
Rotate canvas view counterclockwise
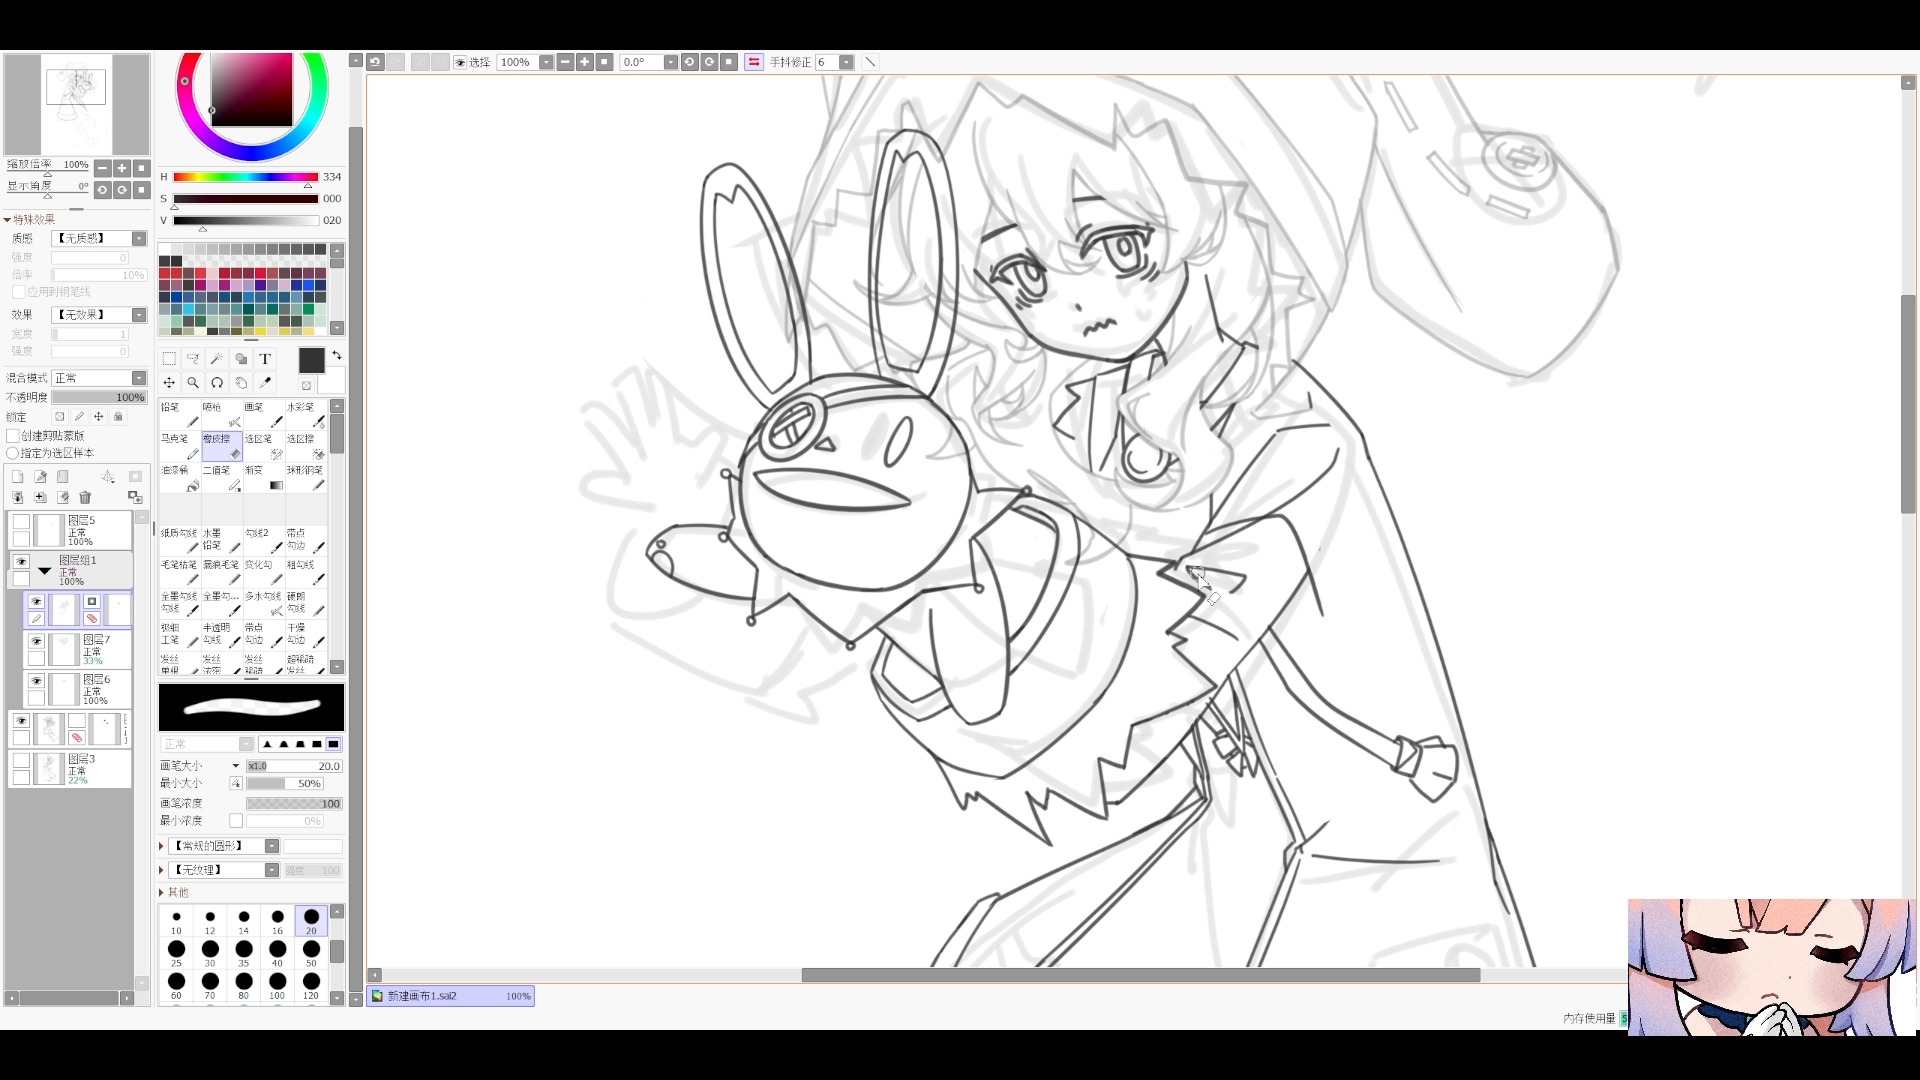[689, 62]
